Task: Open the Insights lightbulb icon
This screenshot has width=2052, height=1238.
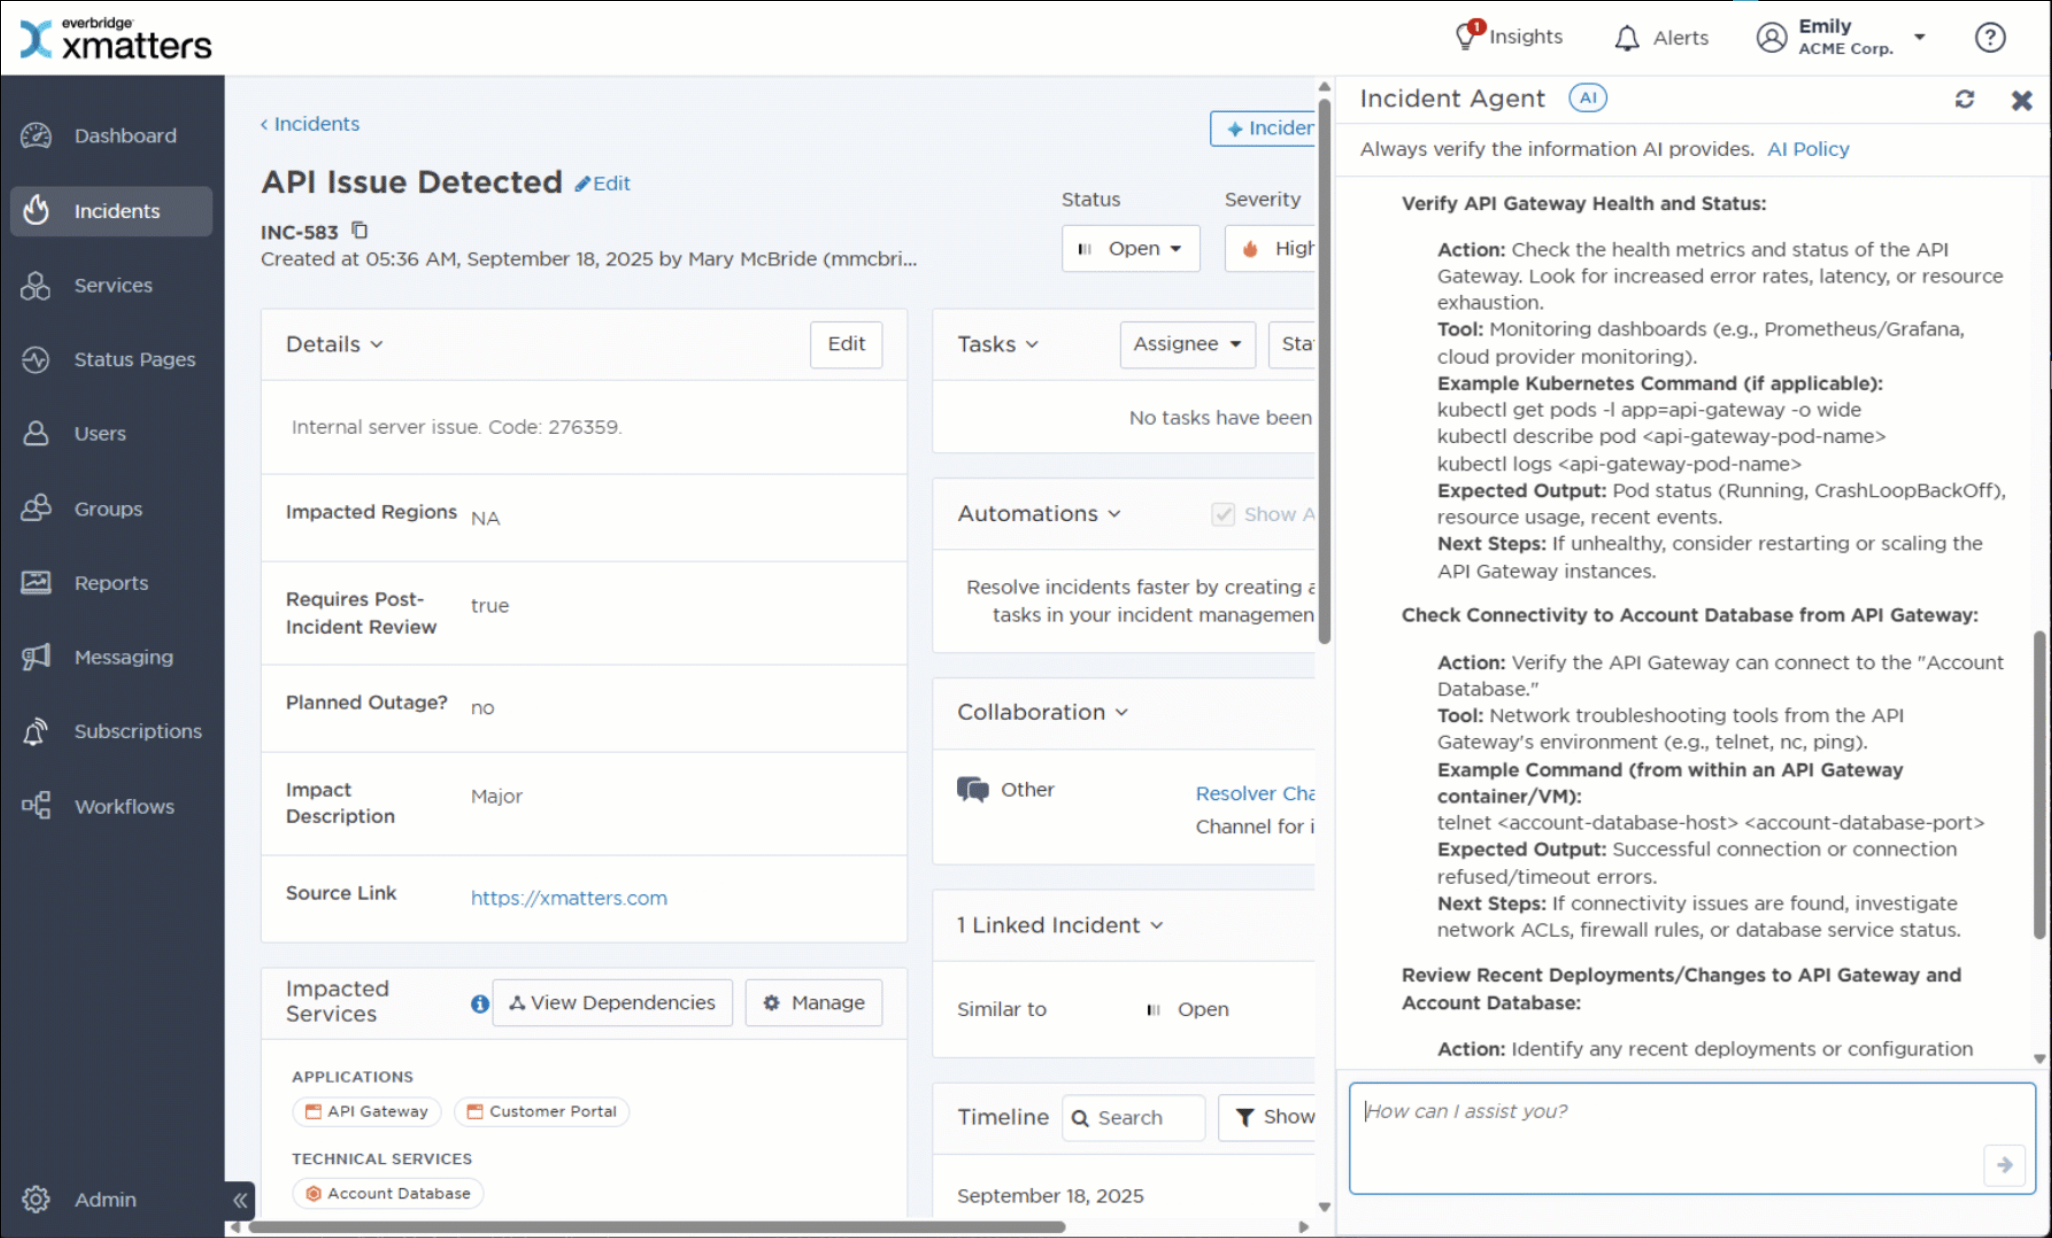Action: pos(1467,36)
